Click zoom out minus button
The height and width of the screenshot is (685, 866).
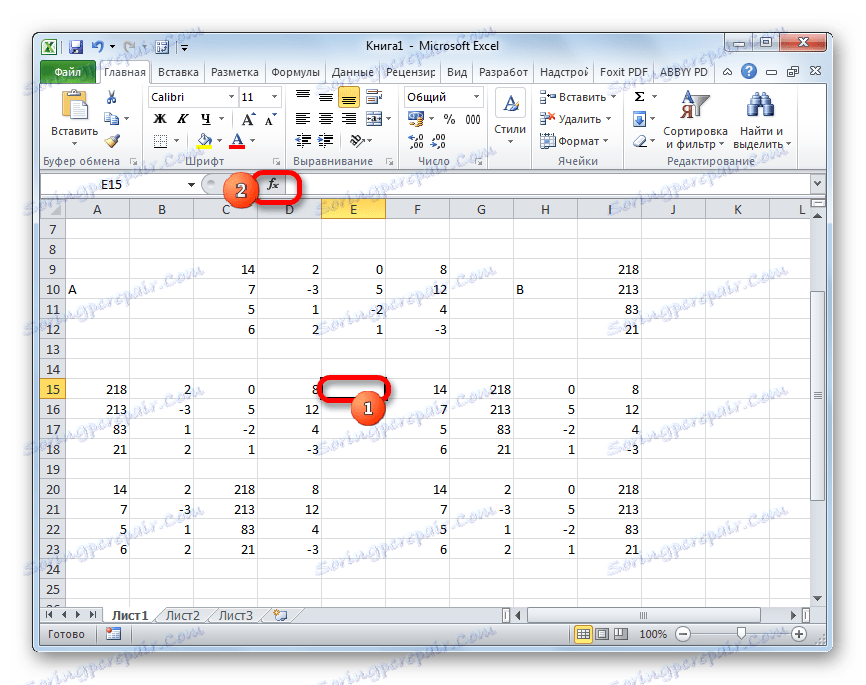(683, 634)
